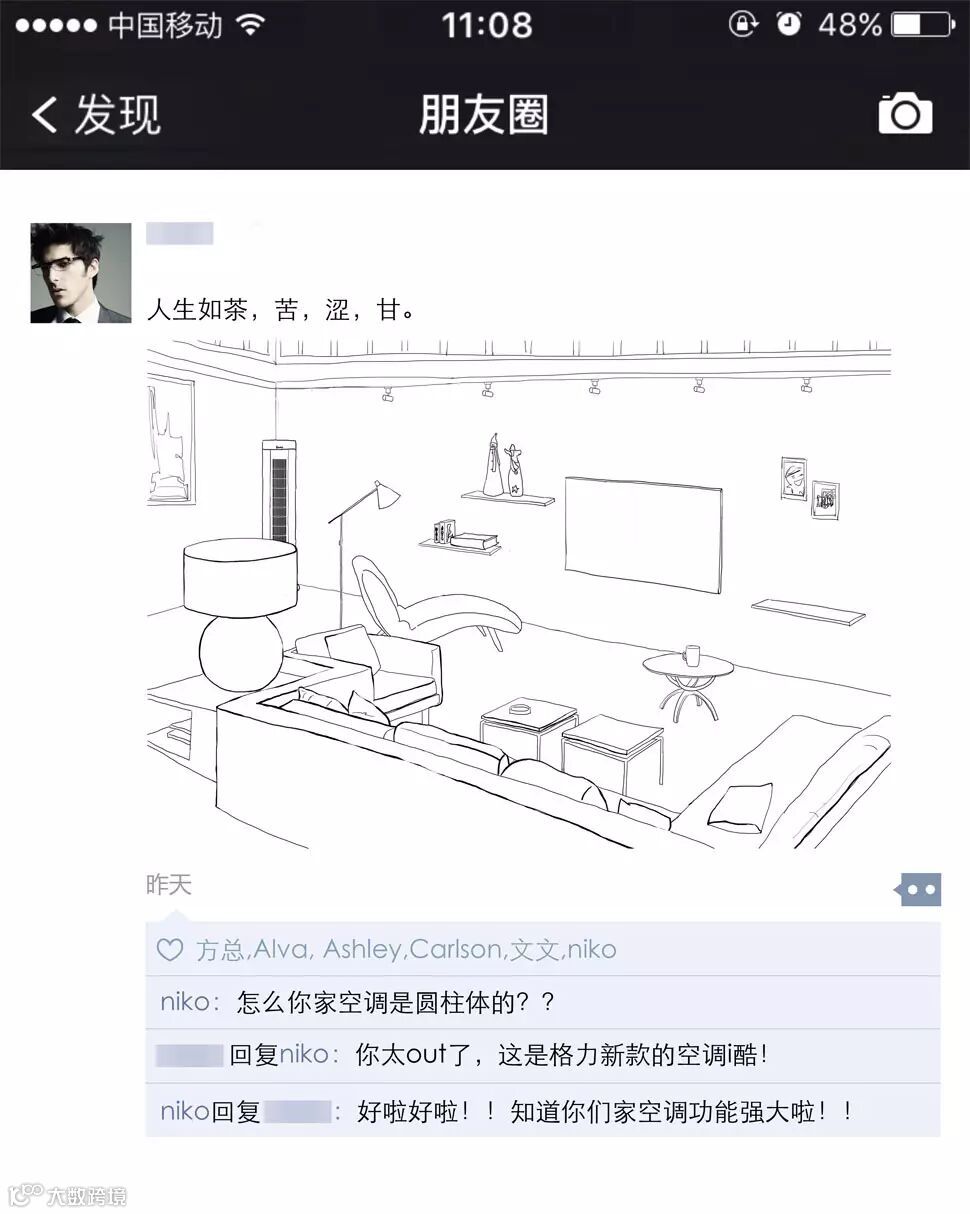
Task: Open niko's profile from likes list
Action: coord(591,949)
